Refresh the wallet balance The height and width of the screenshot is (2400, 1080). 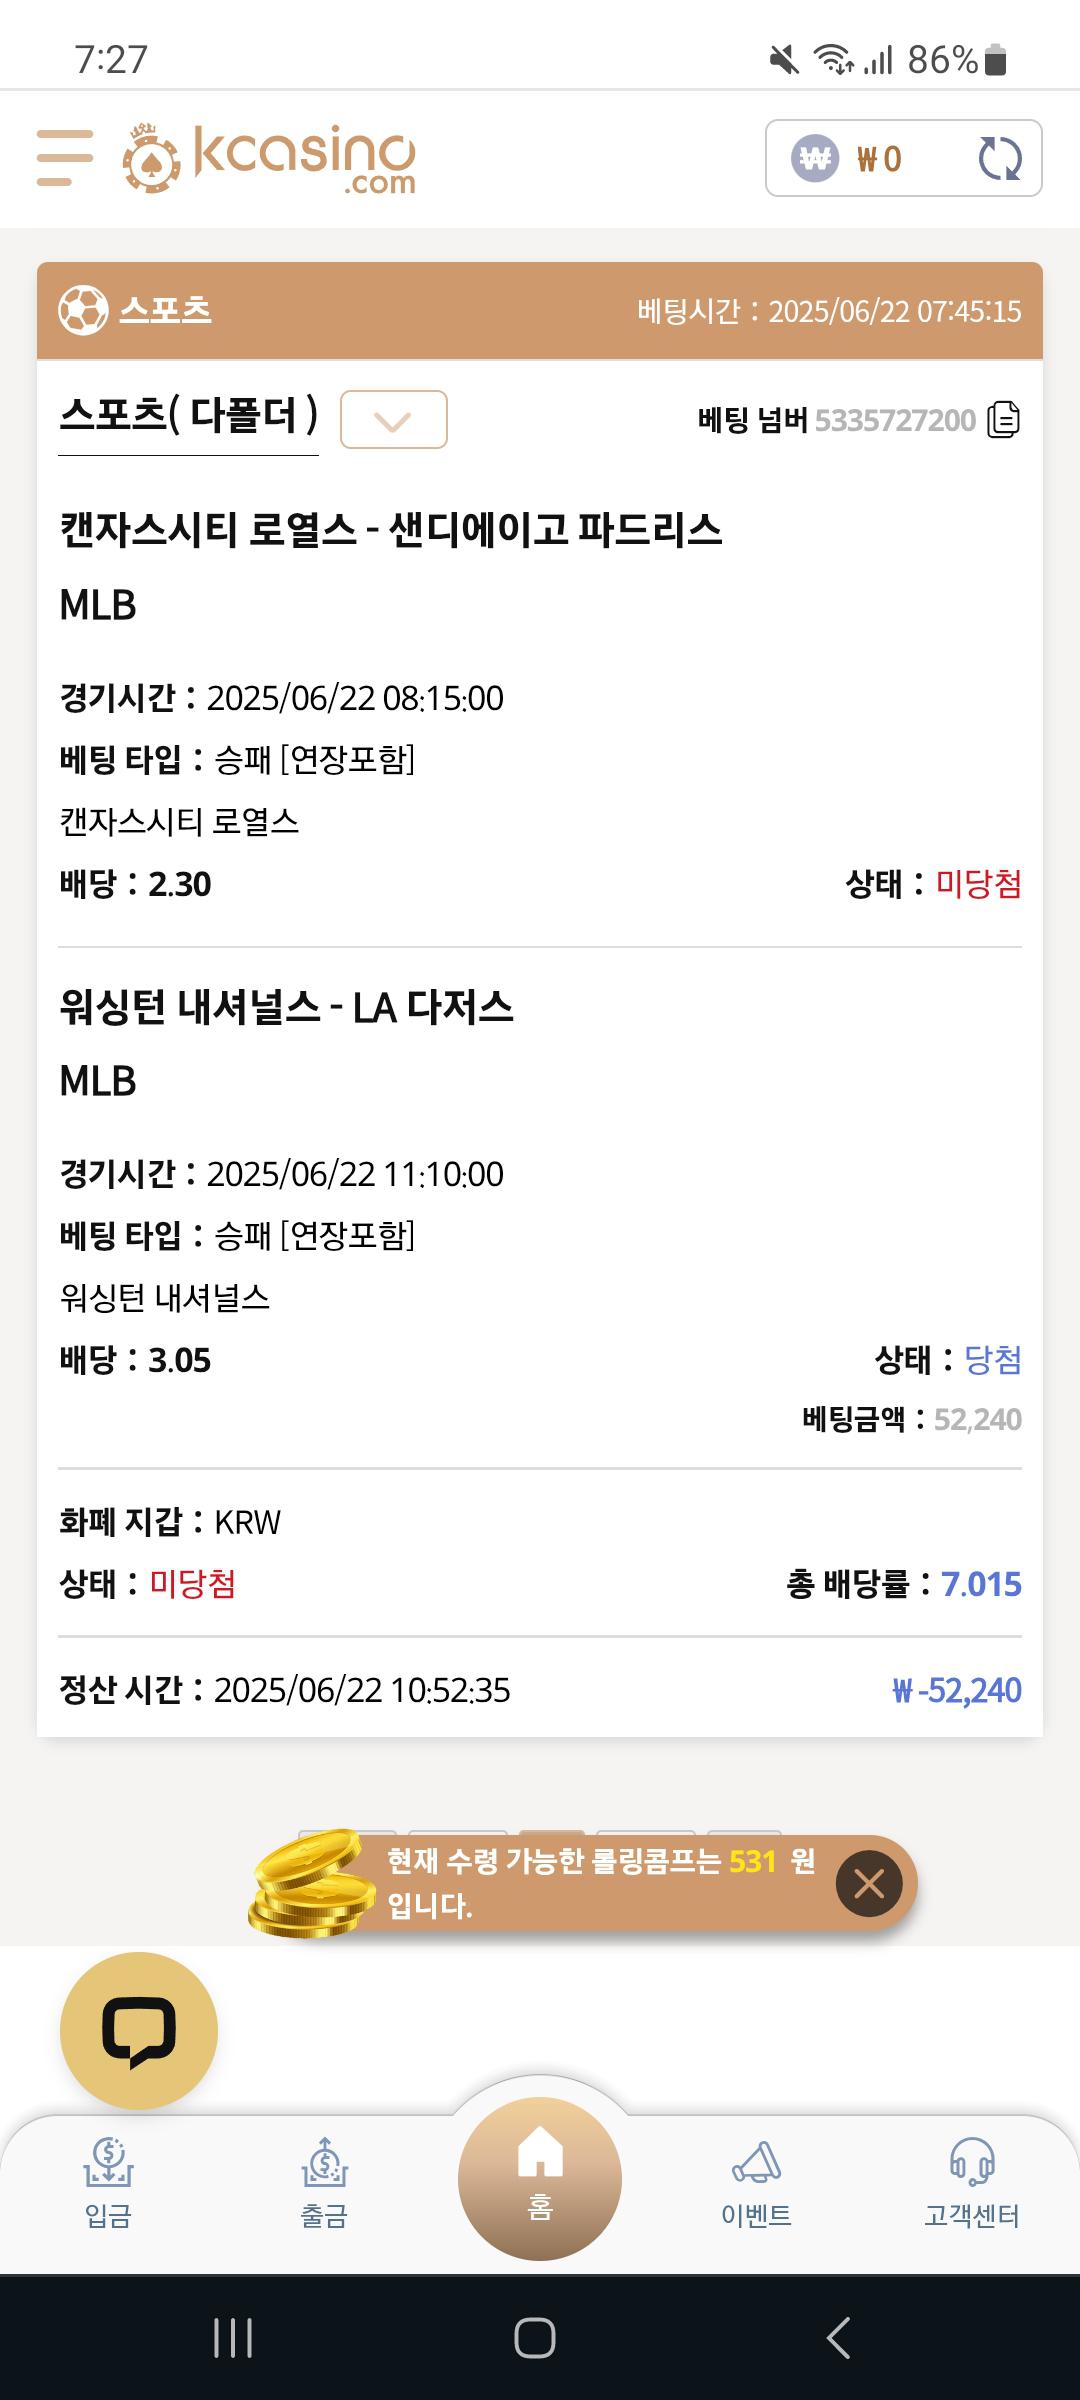point(999,158)
